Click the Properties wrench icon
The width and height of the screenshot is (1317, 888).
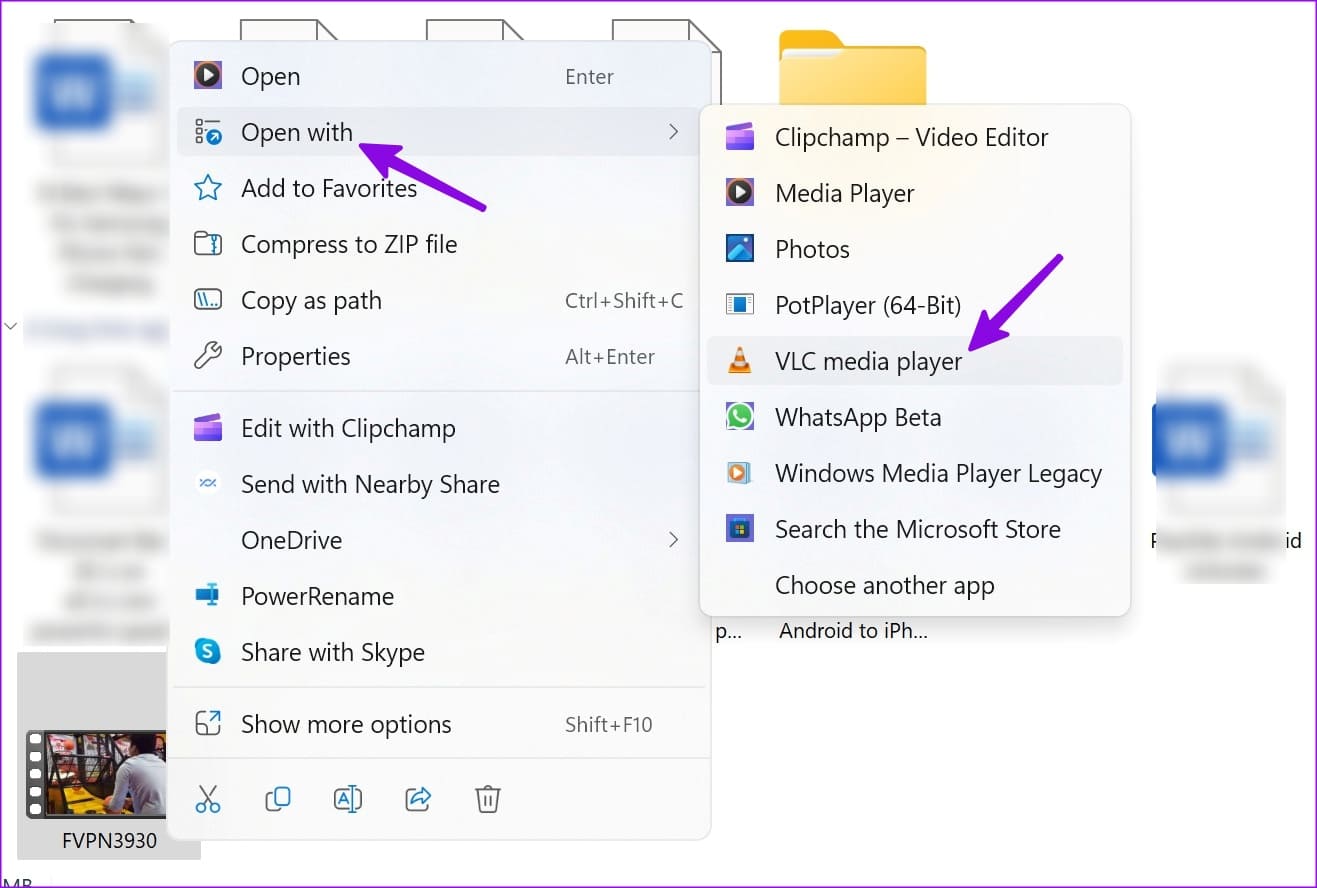(x=207, y=356)
